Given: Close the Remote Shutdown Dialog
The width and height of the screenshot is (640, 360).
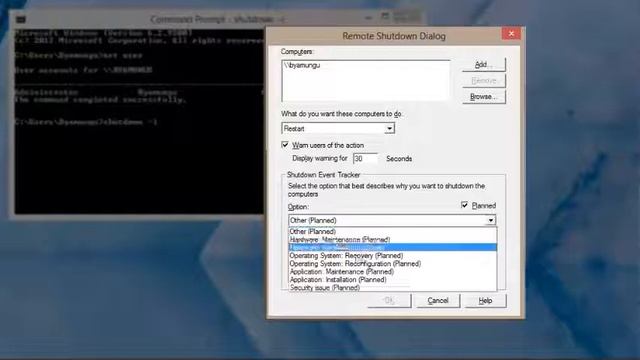Looking at the screenshot, I should tap(511, 34).
